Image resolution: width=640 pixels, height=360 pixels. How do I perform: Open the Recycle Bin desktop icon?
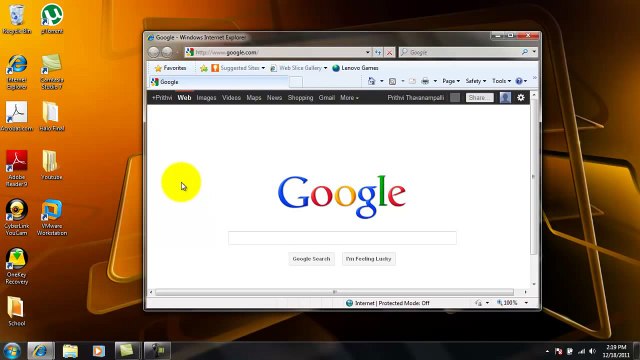click(17, 19)
